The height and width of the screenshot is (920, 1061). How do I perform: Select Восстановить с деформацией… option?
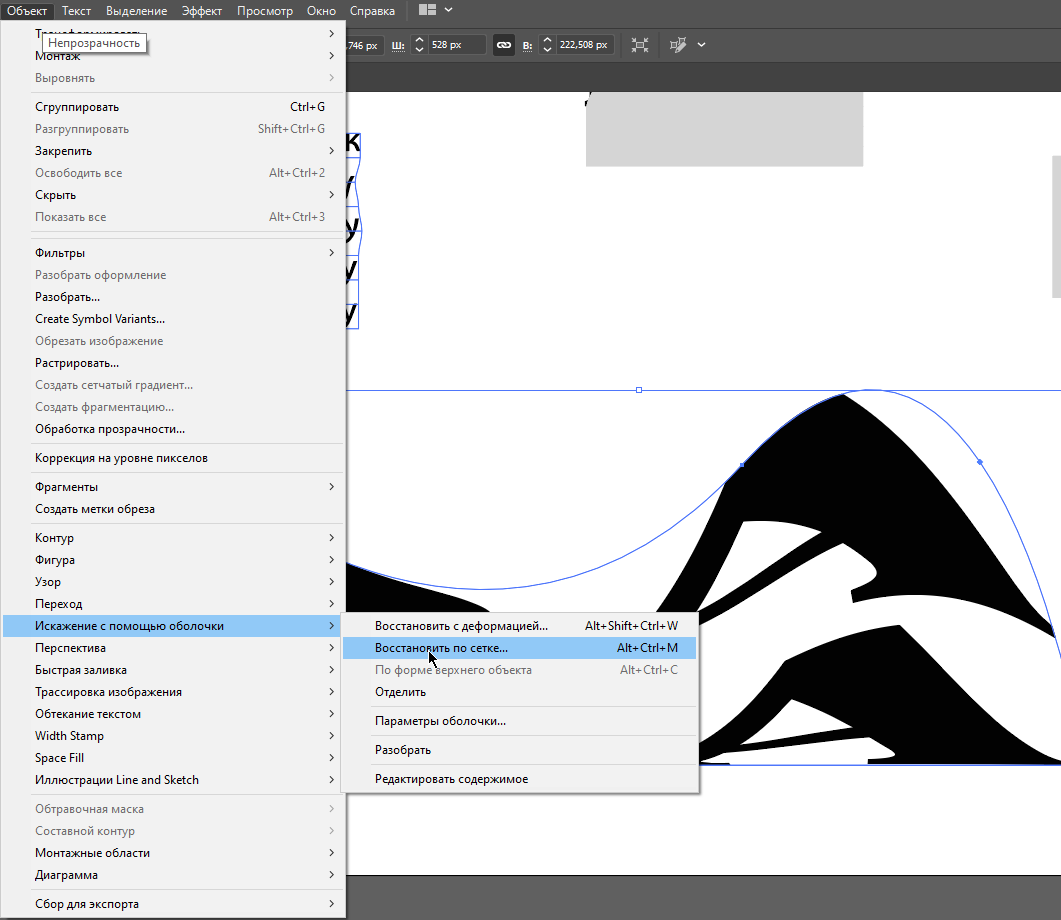pyautogui.click(x=461, y=626)
